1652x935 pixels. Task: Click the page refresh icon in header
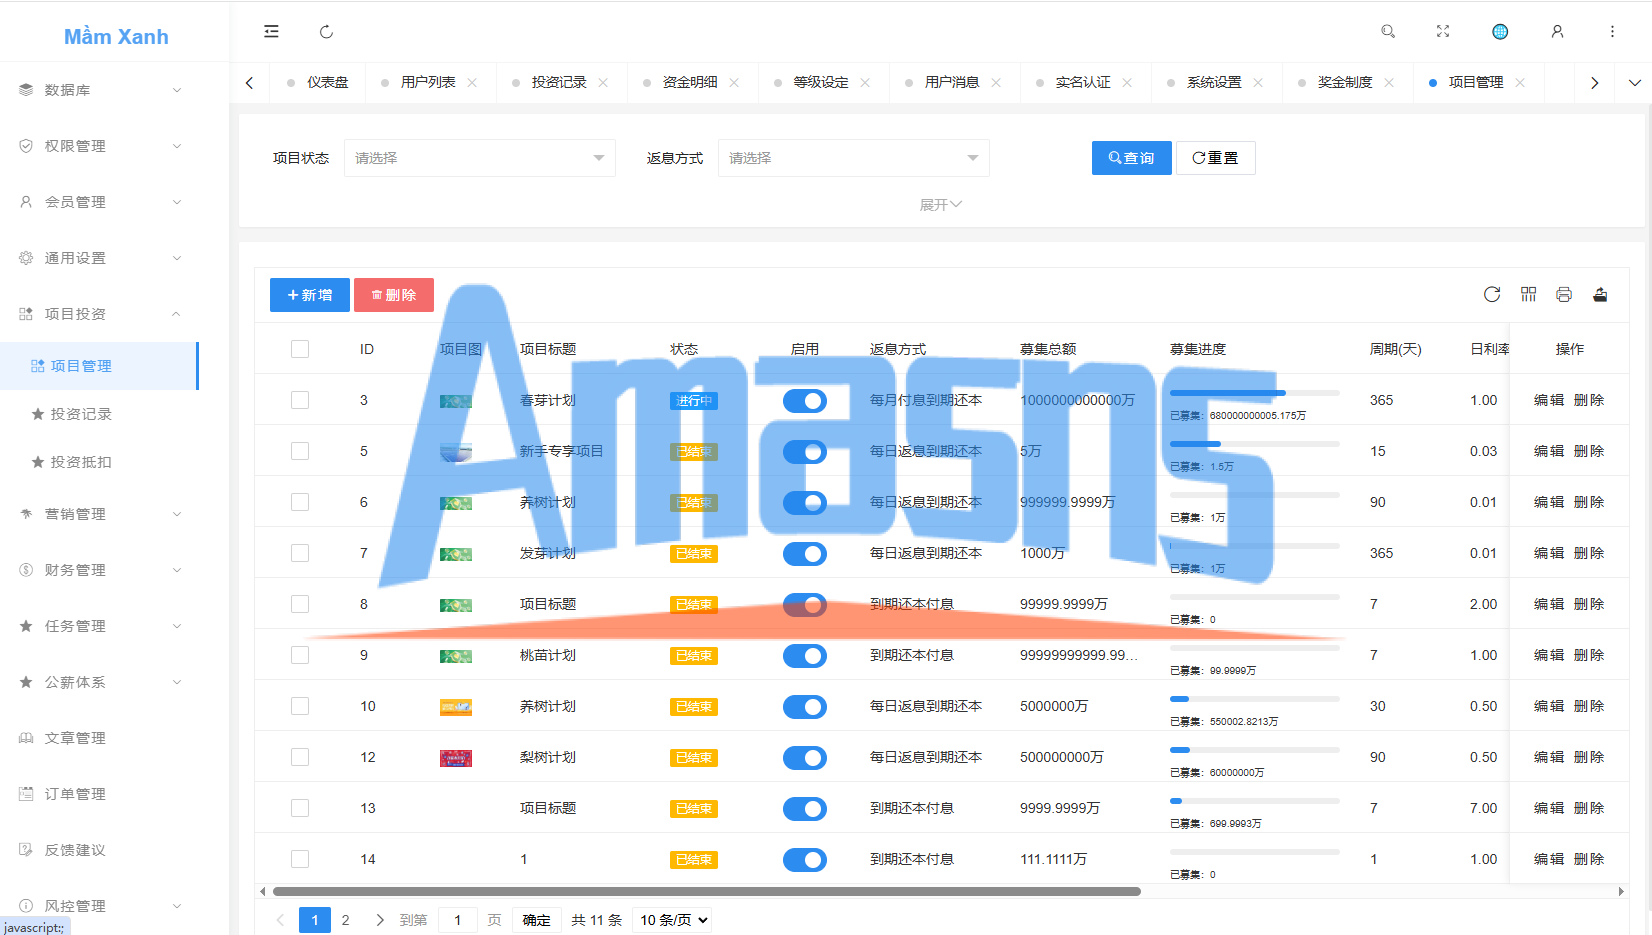pyautogui.click(x=326, y=31)
